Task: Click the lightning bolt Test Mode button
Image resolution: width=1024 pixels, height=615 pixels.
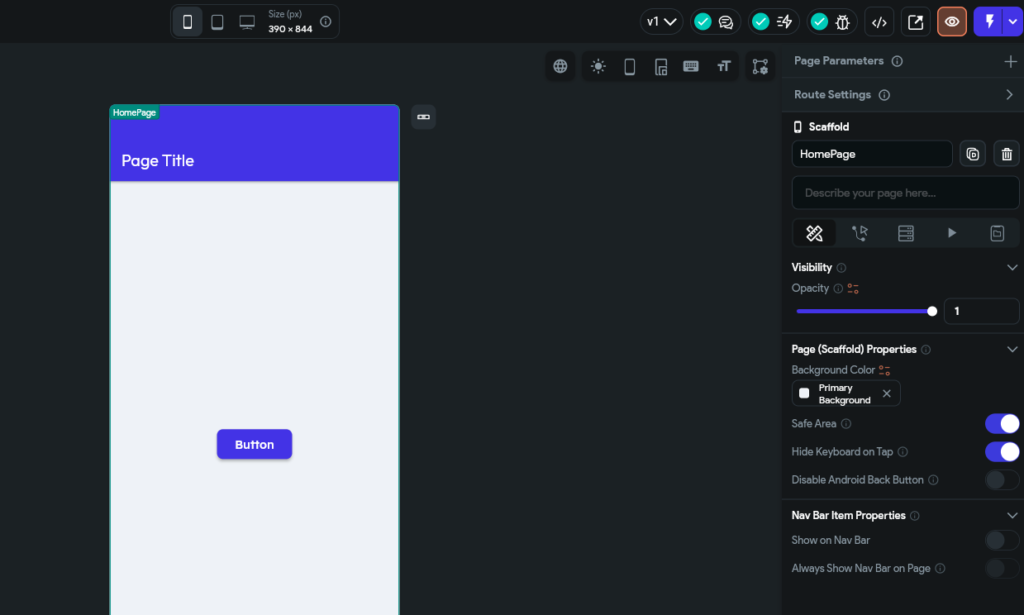Action: (x=989, y=22)
